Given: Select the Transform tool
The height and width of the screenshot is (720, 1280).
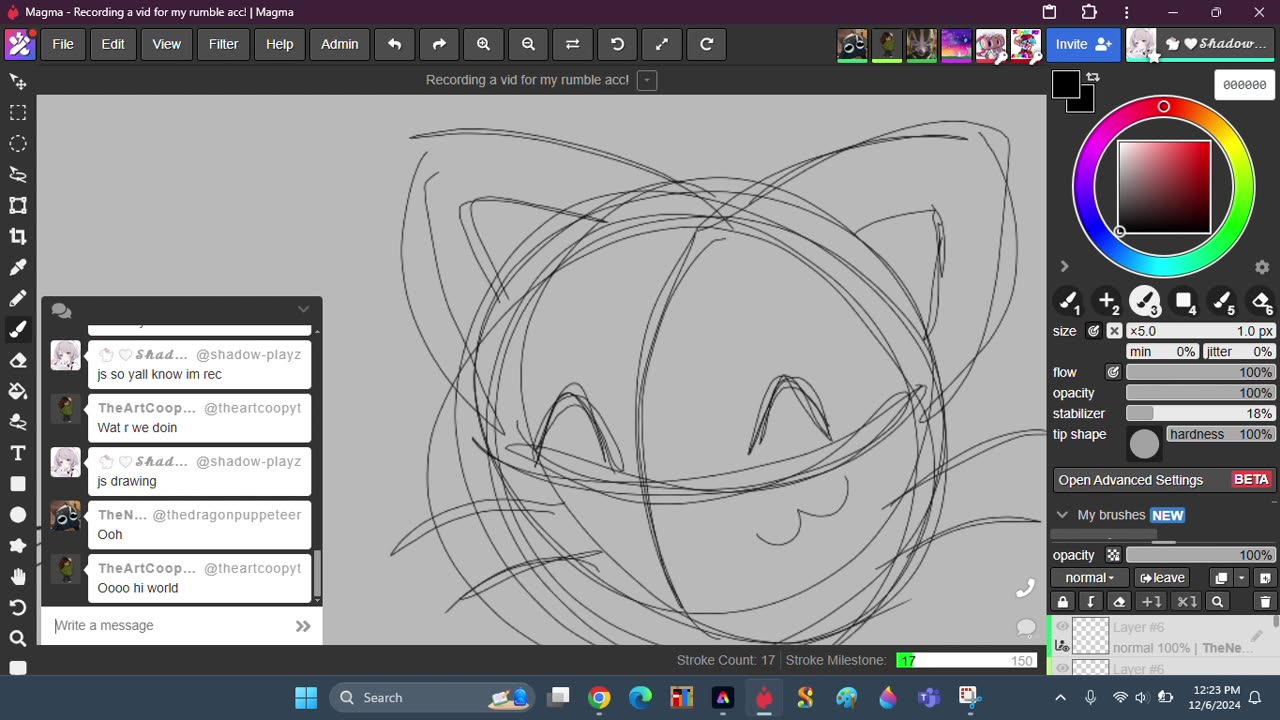Looking at the screenshot, I should click(x=18, y=205).
